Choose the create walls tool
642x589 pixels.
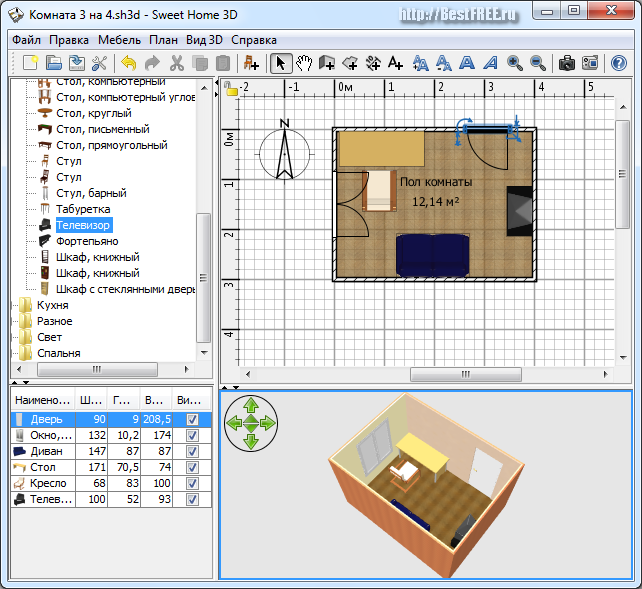tap(327, 63)
